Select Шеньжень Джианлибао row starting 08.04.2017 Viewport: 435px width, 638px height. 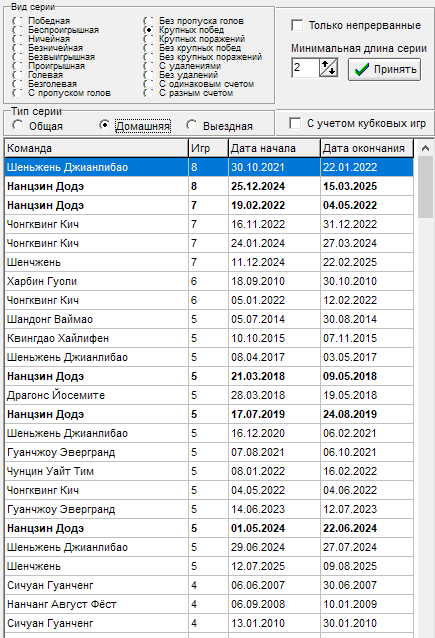tap(209, 357)
